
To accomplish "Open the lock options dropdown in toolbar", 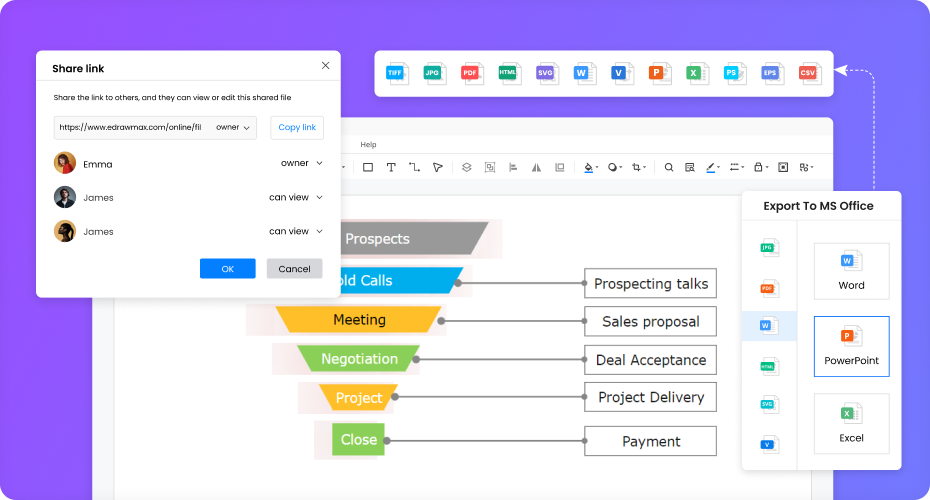I will point(761,168).
